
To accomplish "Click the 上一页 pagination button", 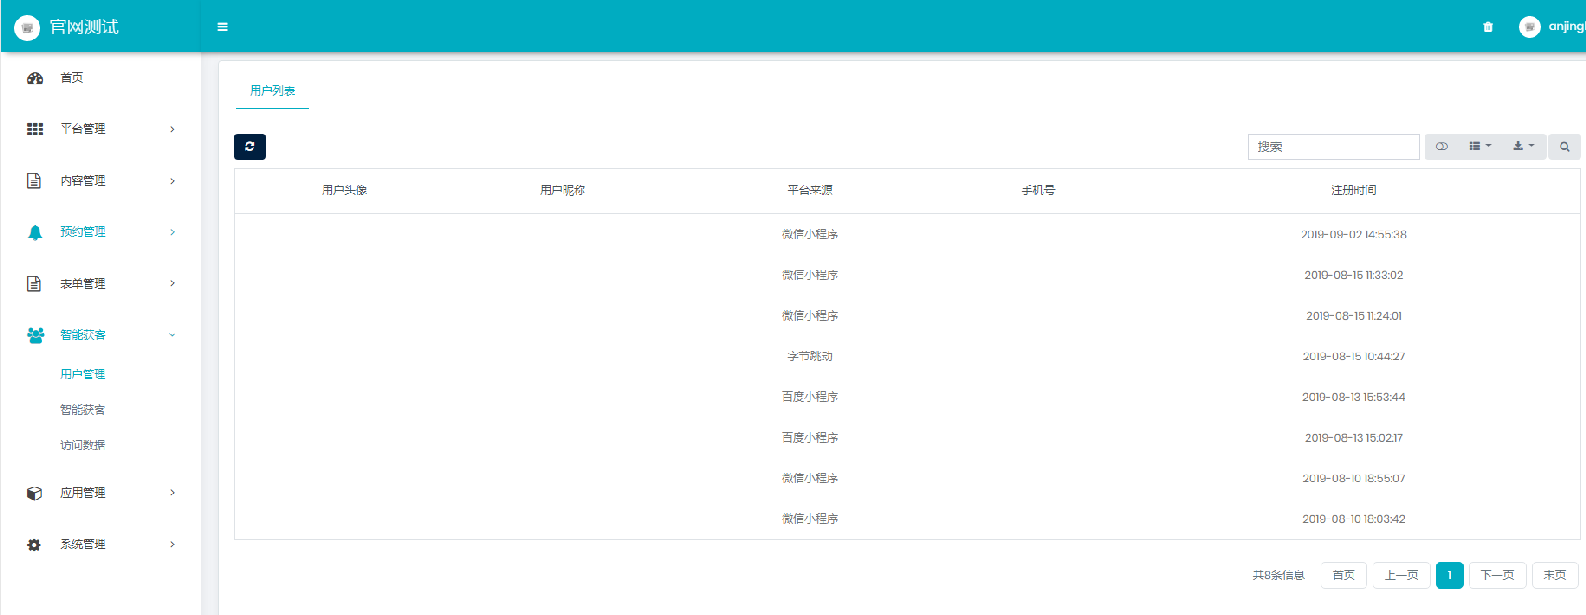I will click(x=1402, y=575).
